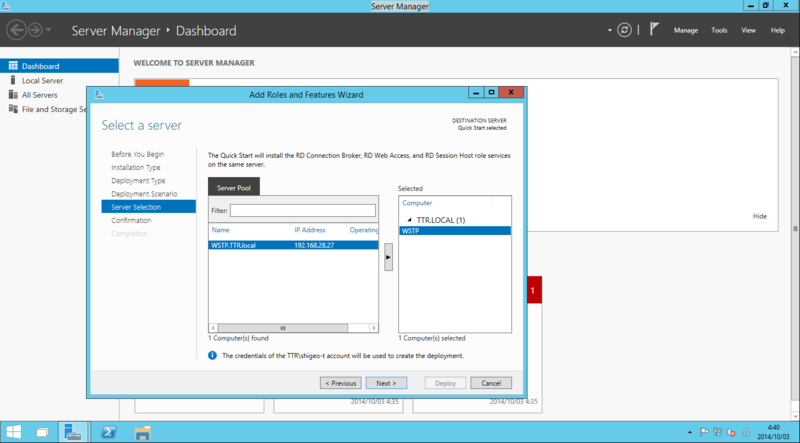Open File Explorer from the taskbar
Screen dimensions: 800x443
(x=142, y=432)
